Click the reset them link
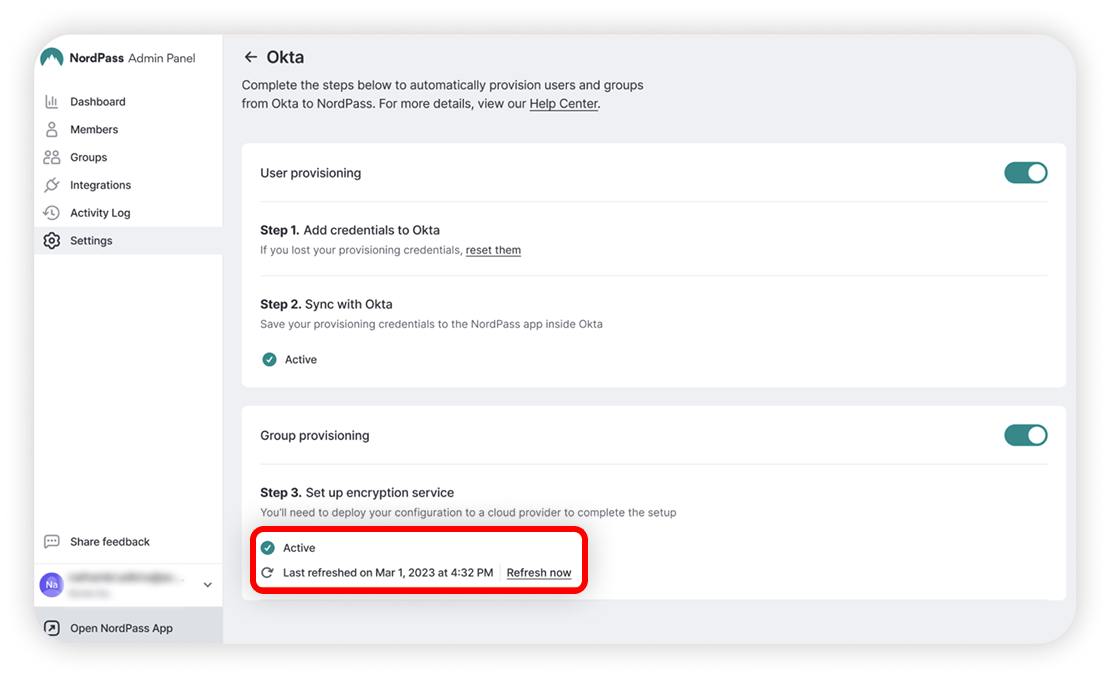 pyautogui.click(x=493, y=250)
